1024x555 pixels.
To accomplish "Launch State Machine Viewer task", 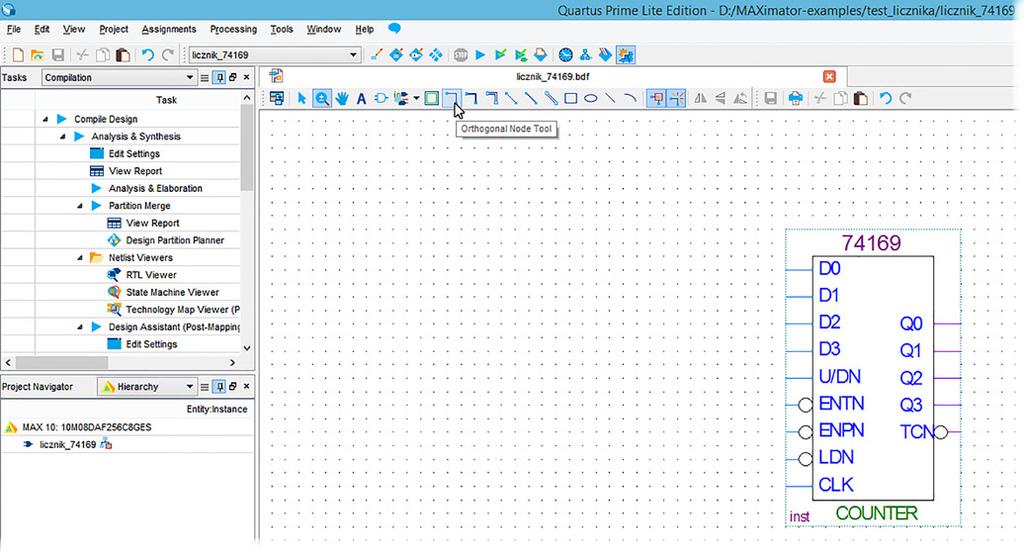I will pyautogui.click(x=172, y=293).
